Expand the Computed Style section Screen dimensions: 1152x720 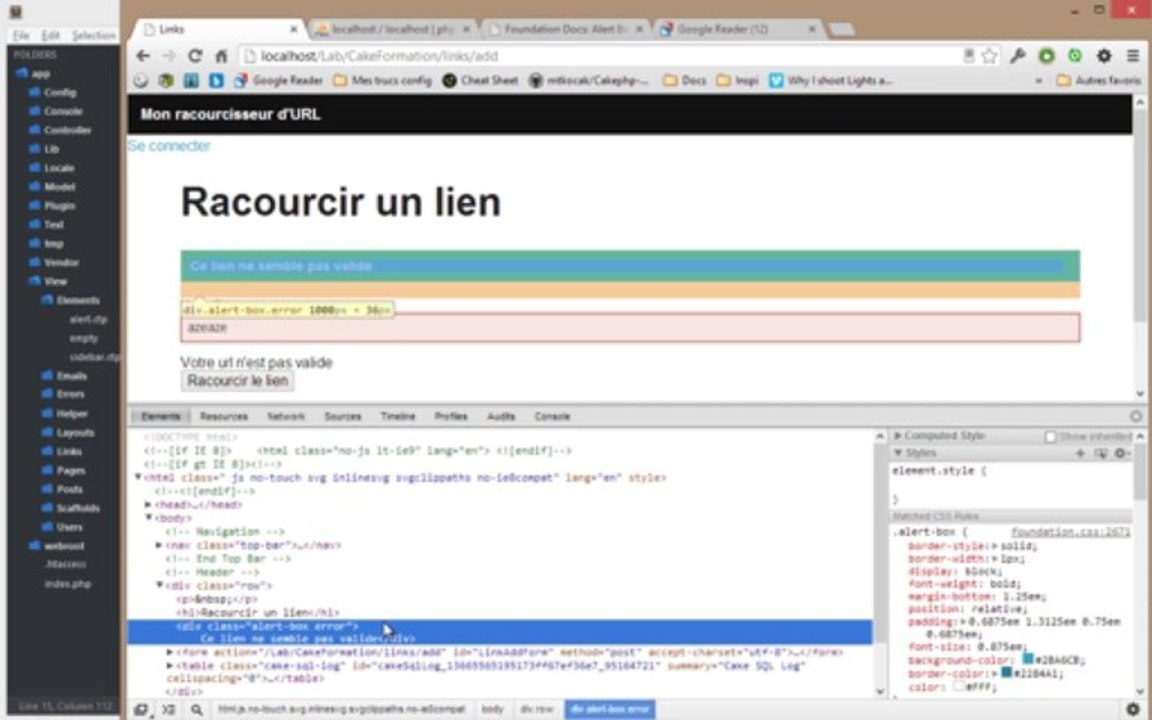pyautogui.click(x=897, y=436)
